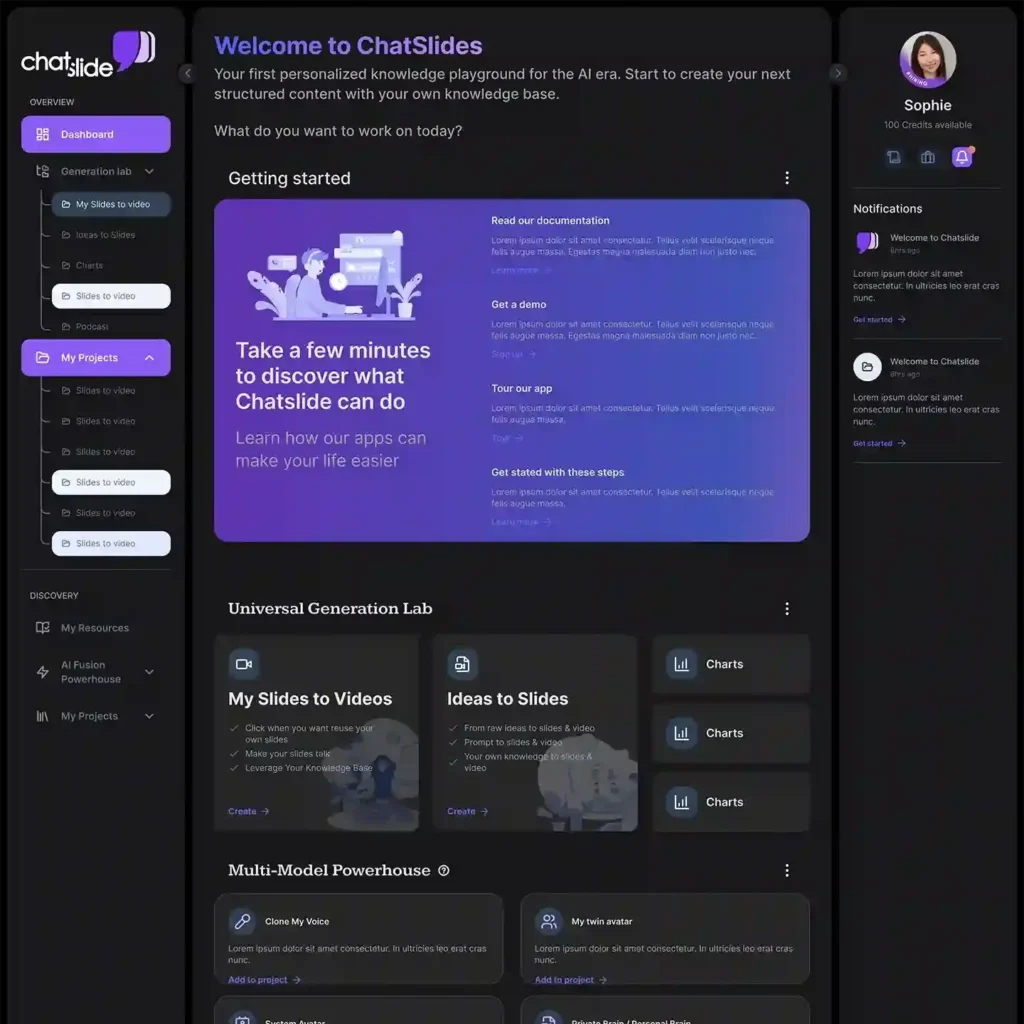Click the chatslide logo icon in first notification
1024x1024 pixels.
point(867,242)
